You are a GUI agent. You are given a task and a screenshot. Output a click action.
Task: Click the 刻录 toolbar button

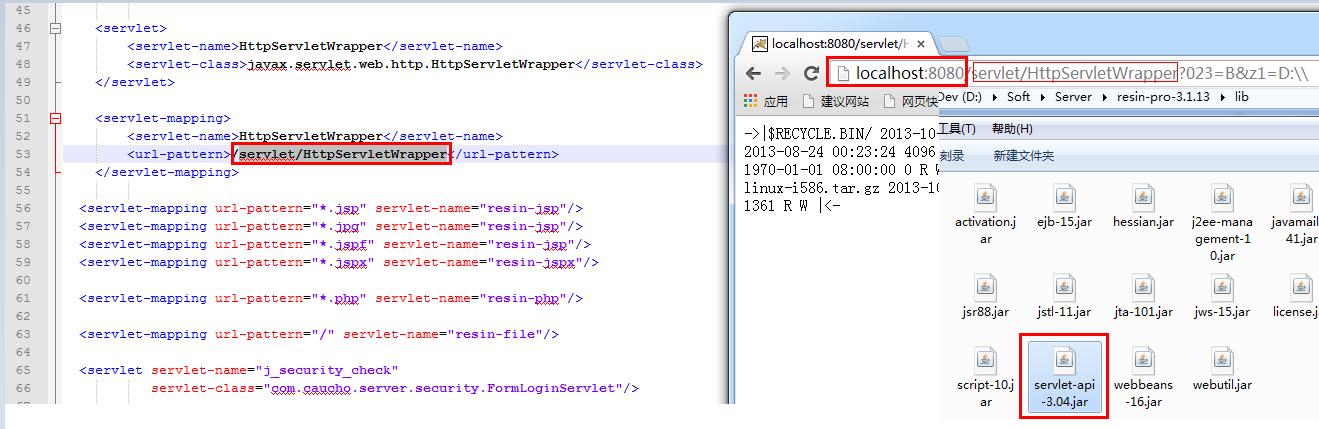pyautogui.click(x=952, y=156)
